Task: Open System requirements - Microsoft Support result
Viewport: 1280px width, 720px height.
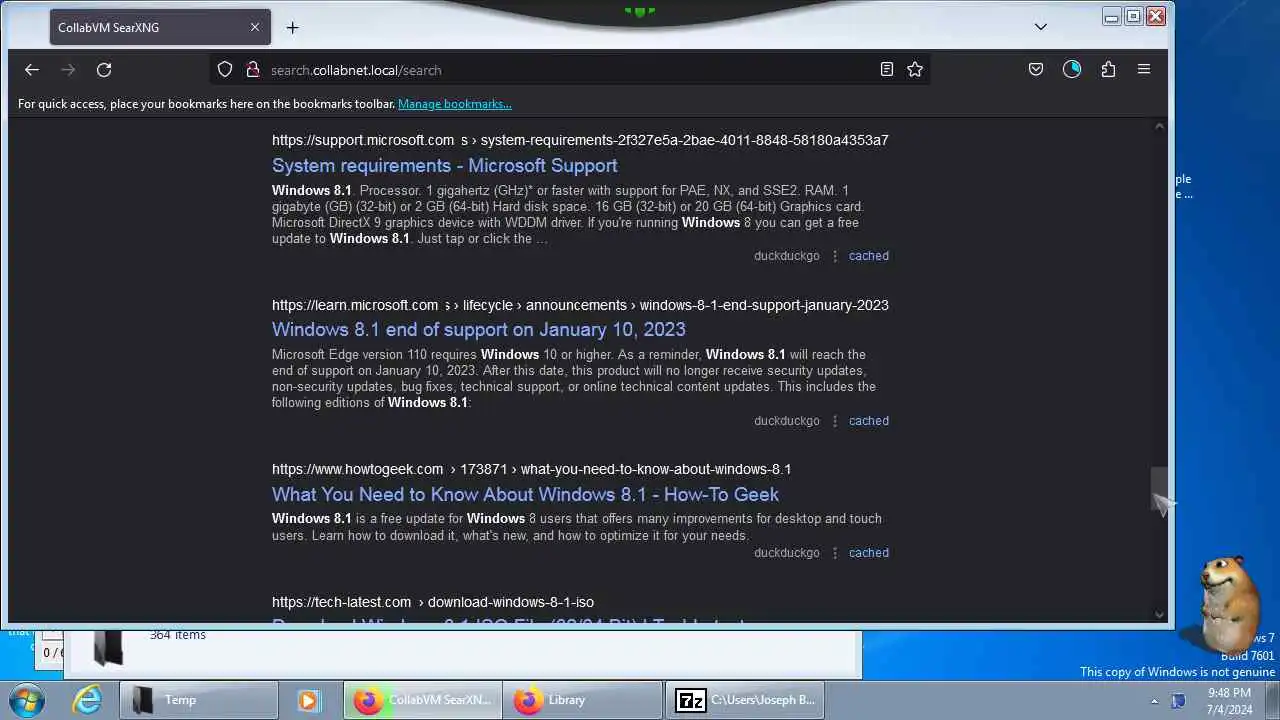Action: [445, 166]
